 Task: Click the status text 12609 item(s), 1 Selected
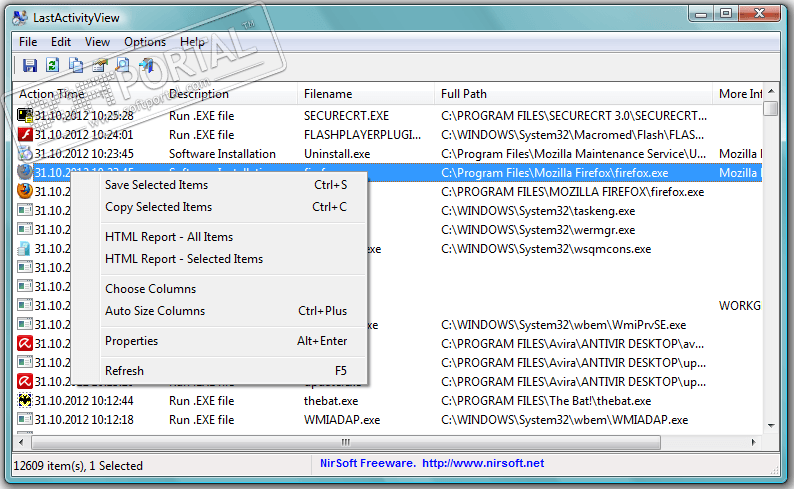pos(78,466)
